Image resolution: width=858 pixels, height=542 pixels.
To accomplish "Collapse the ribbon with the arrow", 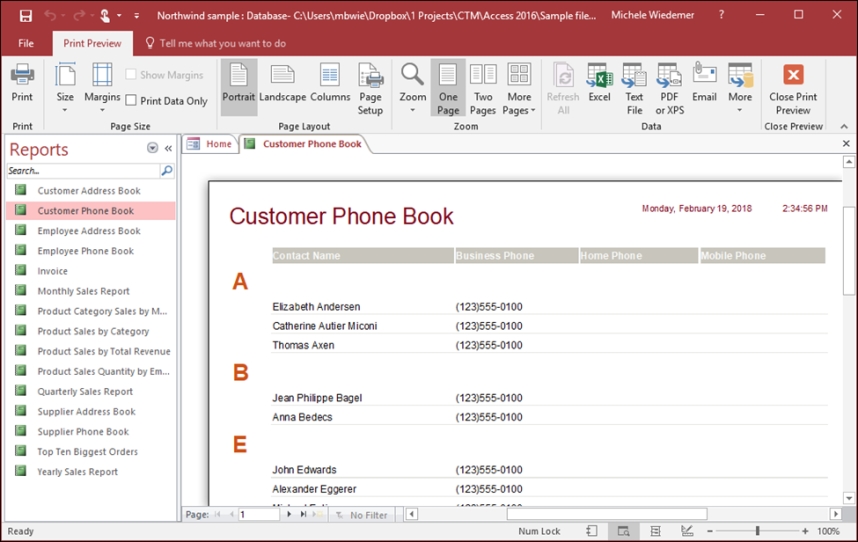I will pos(844,126).
